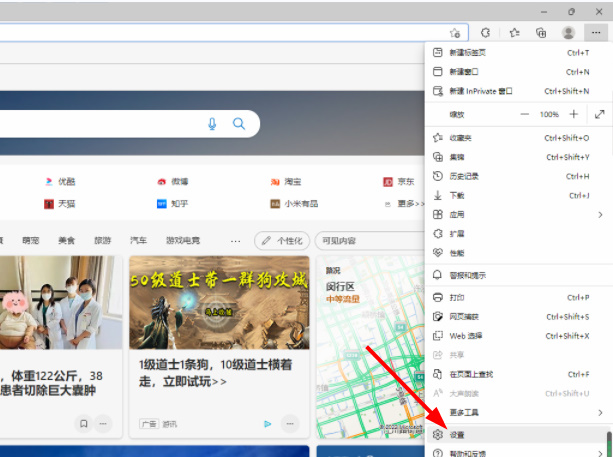Click the voice search microphone icon

click(x=212, y=124)
